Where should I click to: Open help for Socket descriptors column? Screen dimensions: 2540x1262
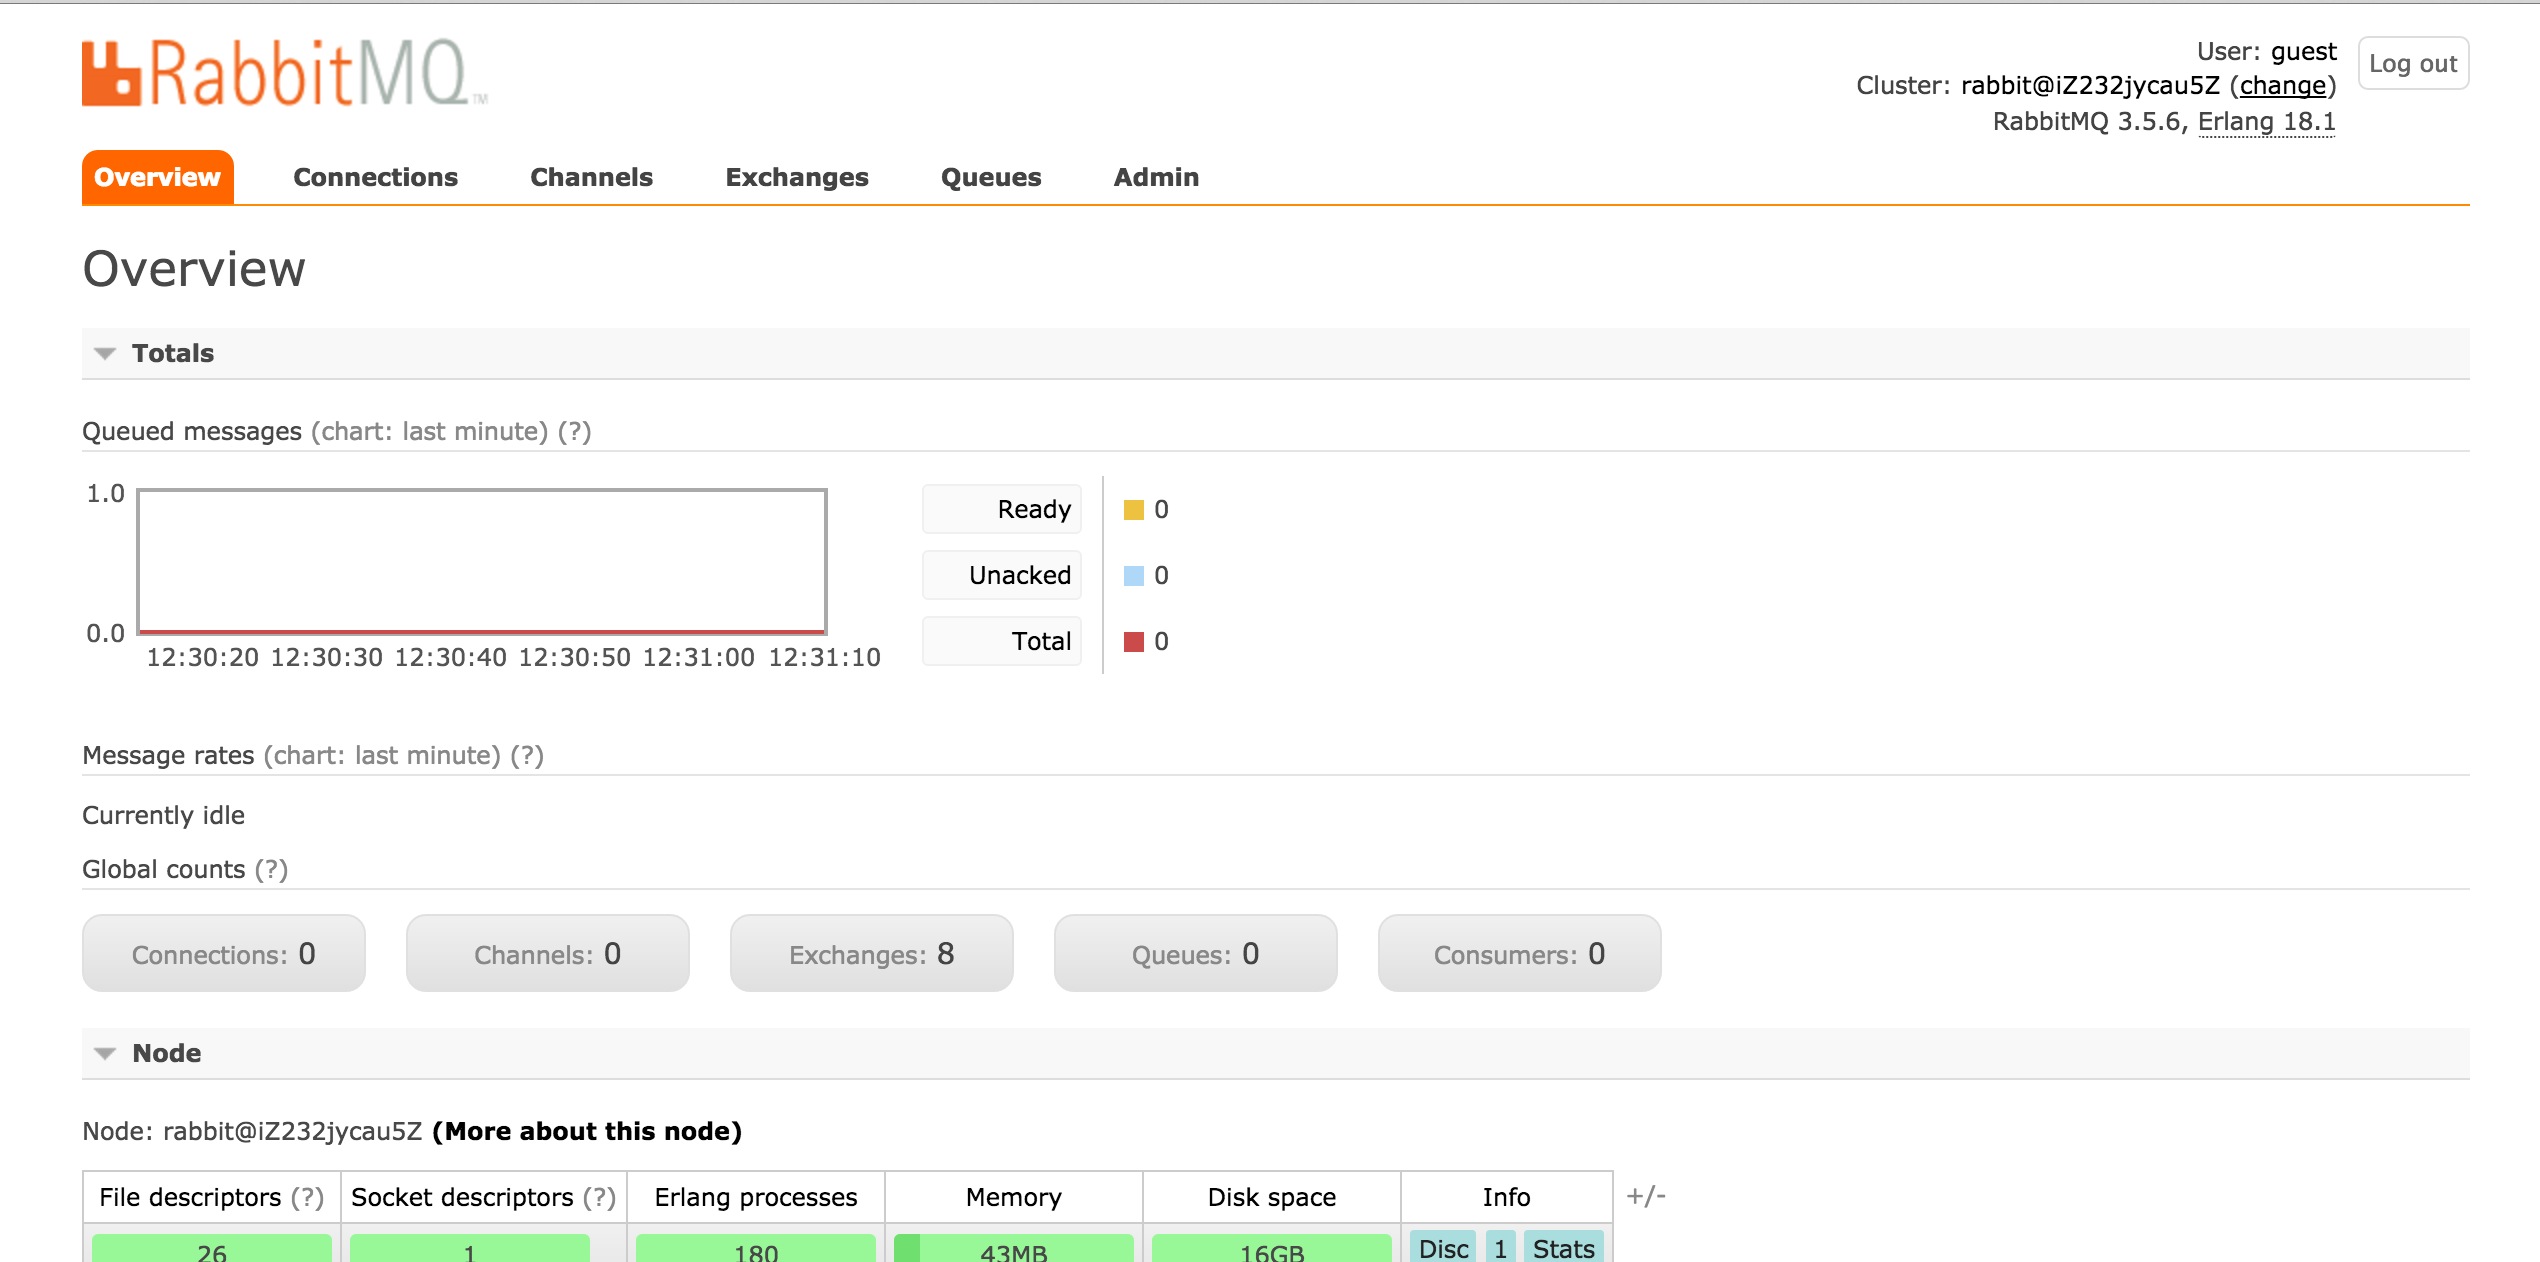(599, 1198)
